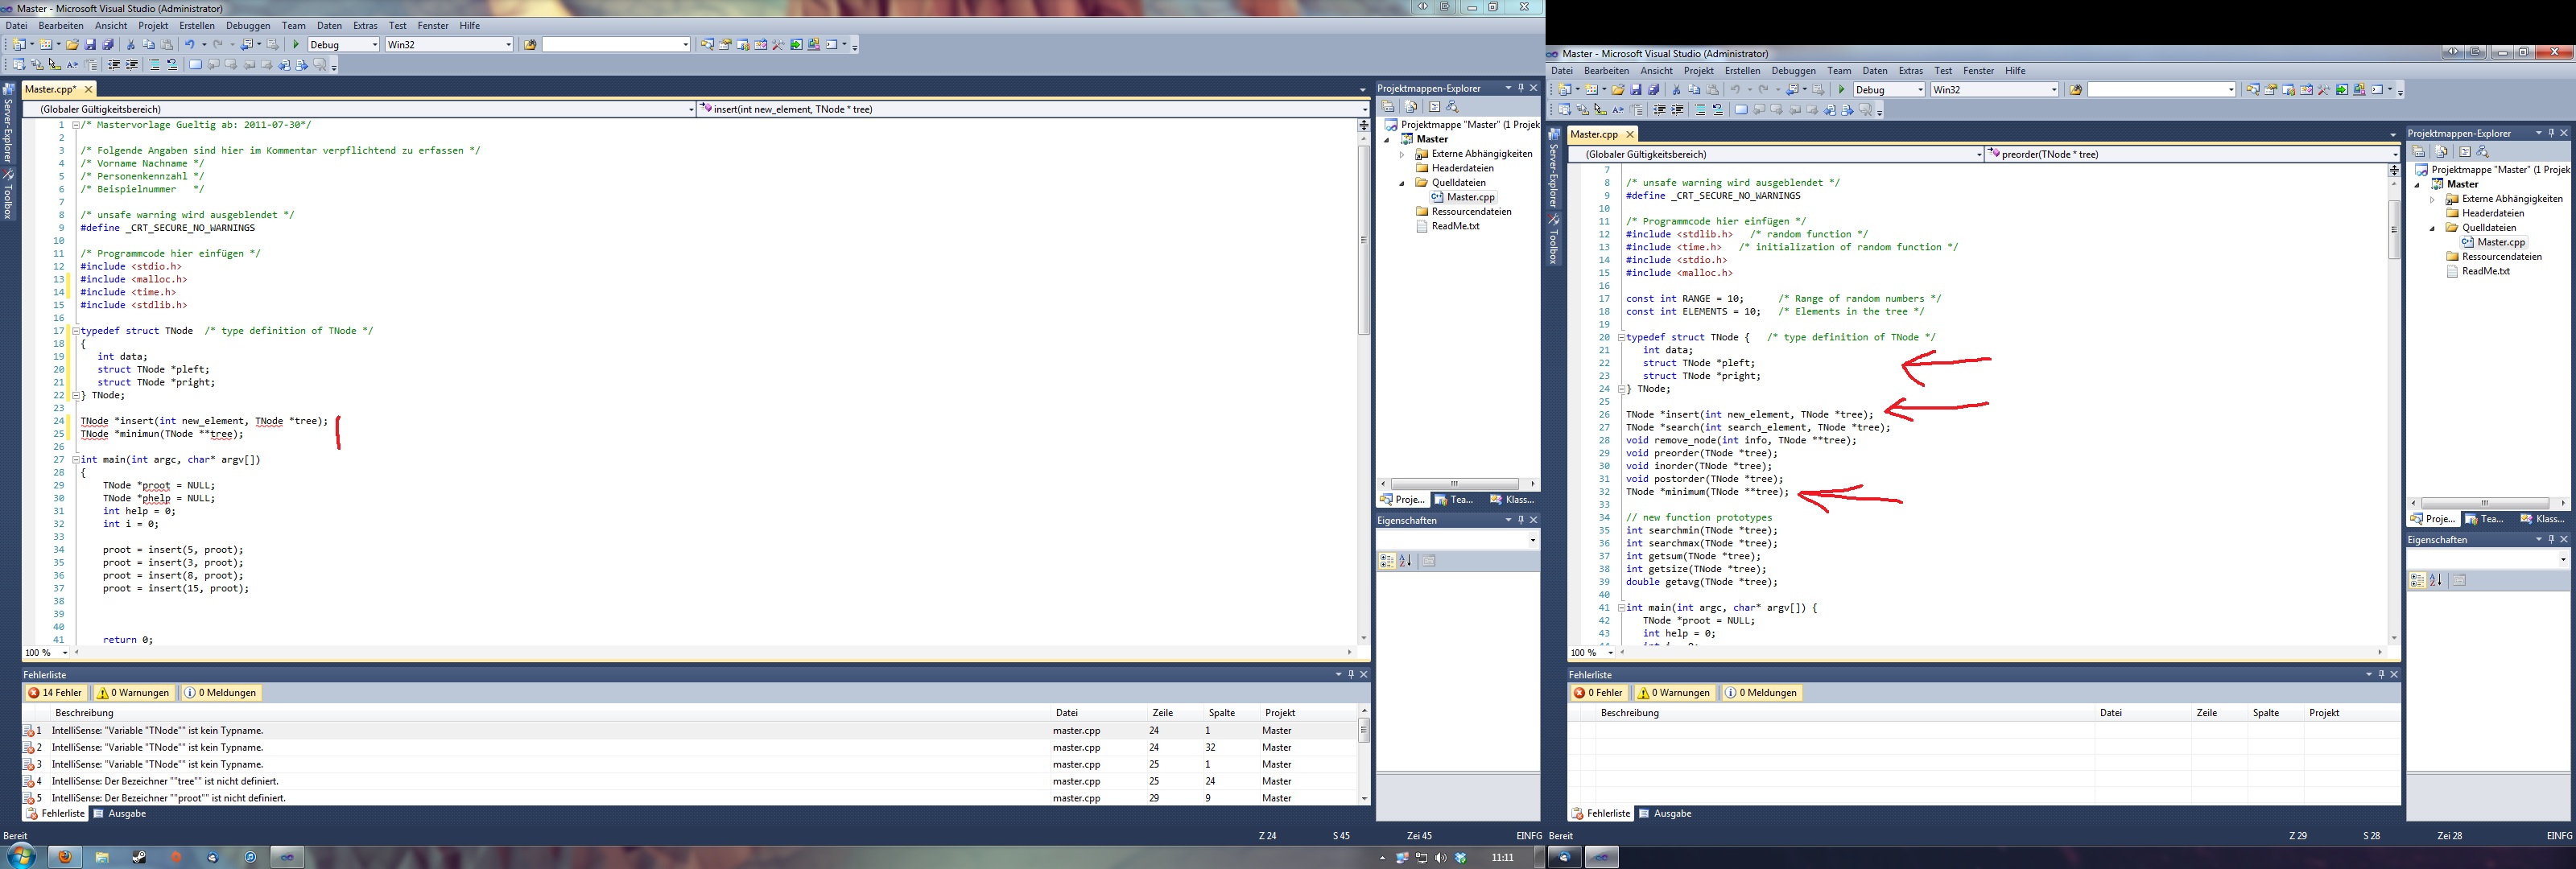2576x869 pixels.
Task: Click the Save icon in the right Visual Studio toolbar
Action: 1636,89
